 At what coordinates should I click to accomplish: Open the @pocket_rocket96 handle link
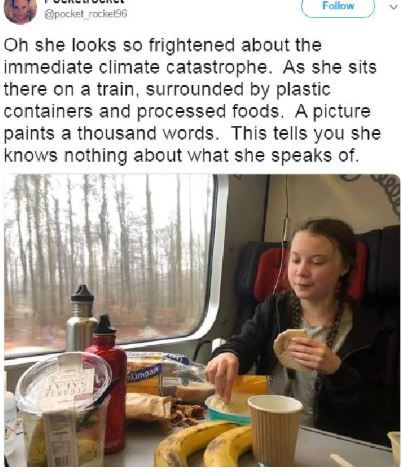[x=86, y=14]
